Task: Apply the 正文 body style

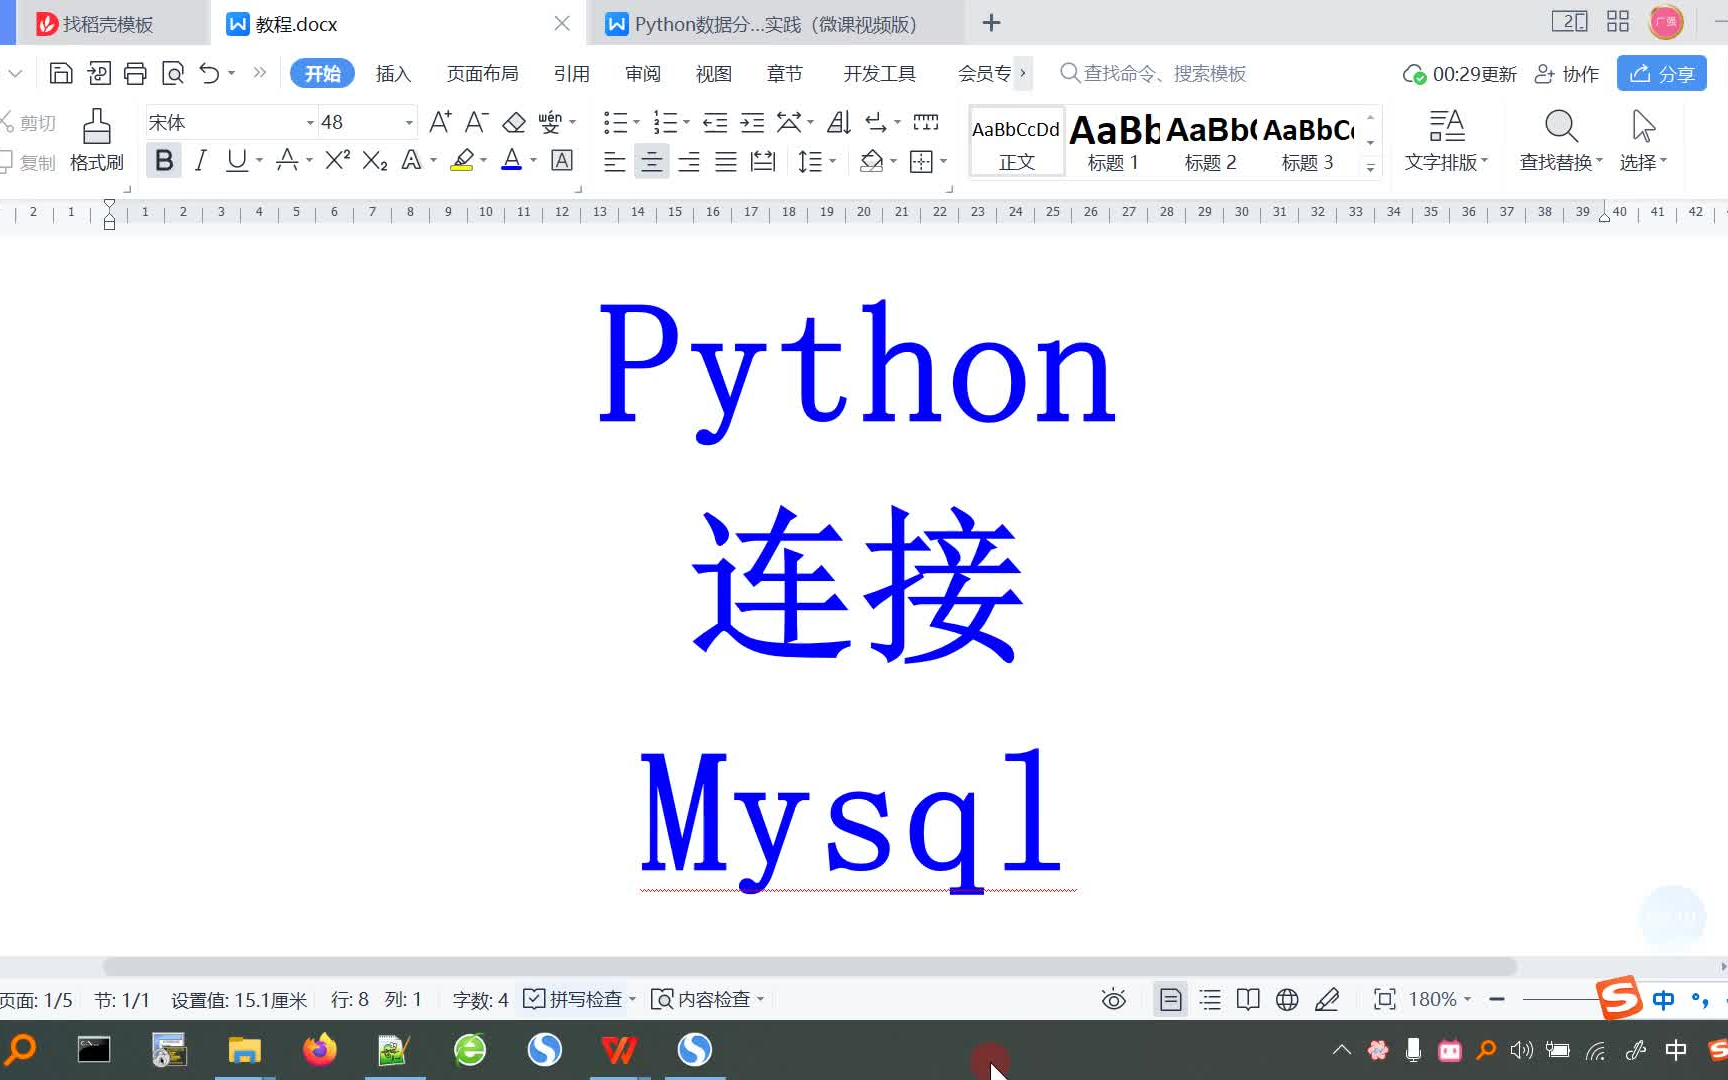Action: tap(1016, 142)
